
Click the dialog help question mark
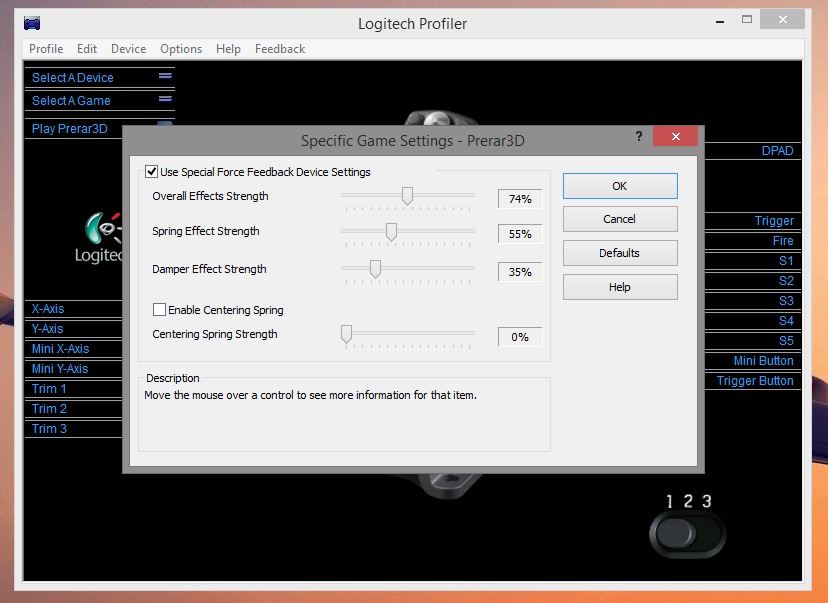coord(639,136)
